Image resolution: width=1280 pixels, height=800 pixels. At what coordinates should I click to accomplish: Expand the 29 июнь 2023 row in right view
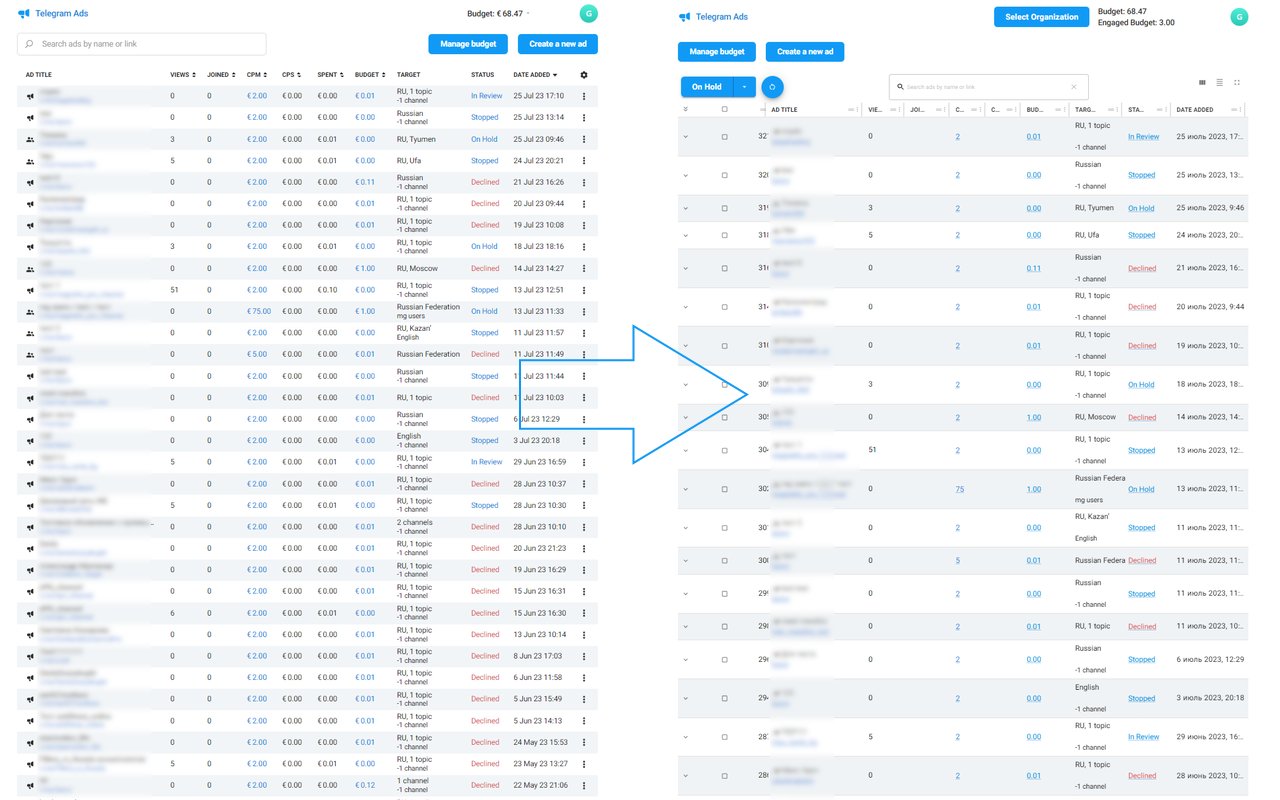[x=686, y=737]
